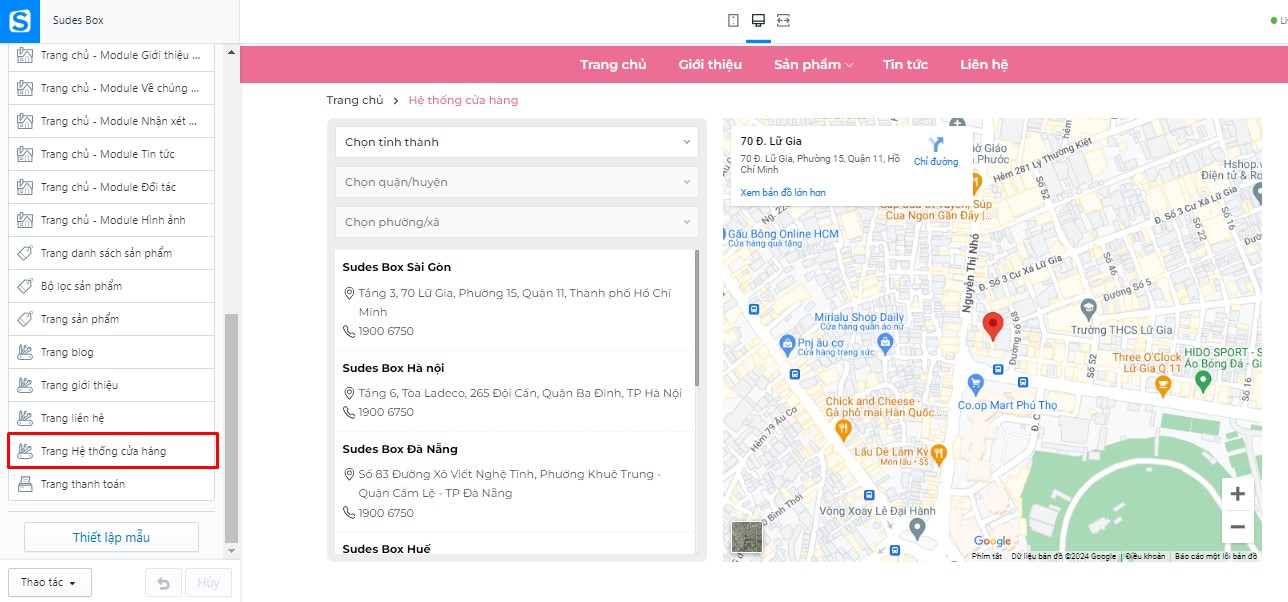Click icon beside Trang Hệ thống cửa hàng
Screen dimensions: 1288x602
point(25,451)
